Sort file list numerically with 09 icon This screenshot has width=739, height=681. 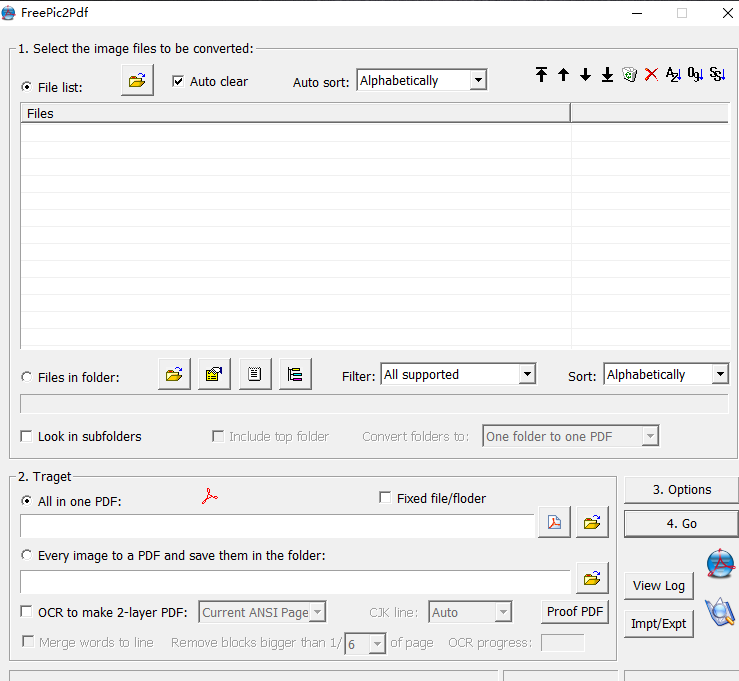695,74
